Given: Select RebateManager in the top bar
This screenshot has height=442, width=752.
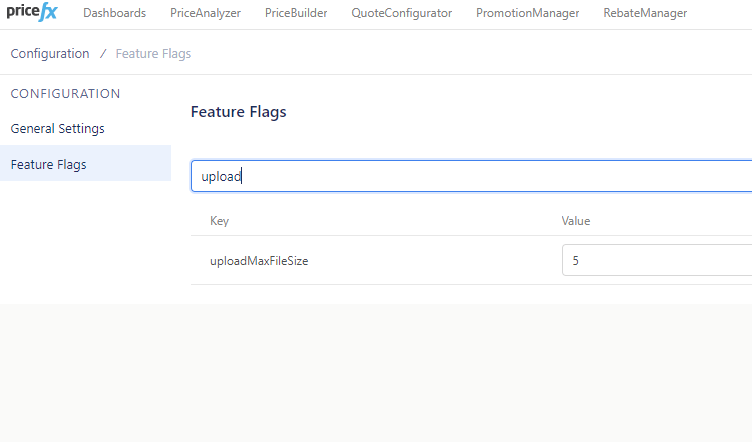Looking at the screenshot, I should tap(645, 13).
